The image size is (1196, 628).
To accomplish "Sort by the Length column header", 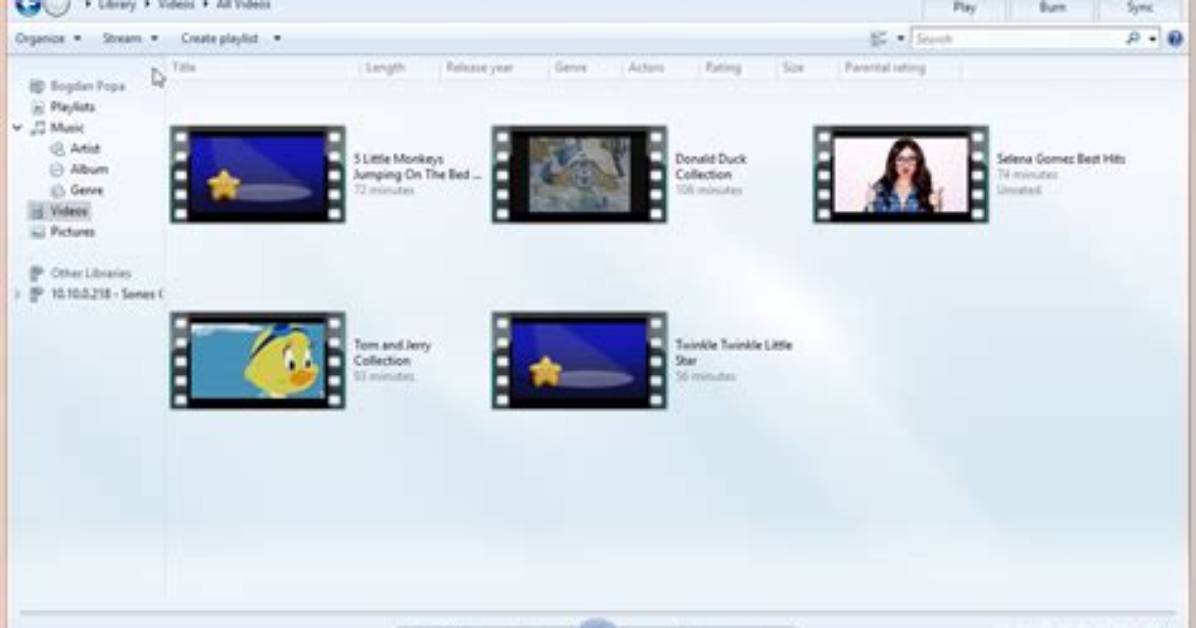I will tap(384, 67).
